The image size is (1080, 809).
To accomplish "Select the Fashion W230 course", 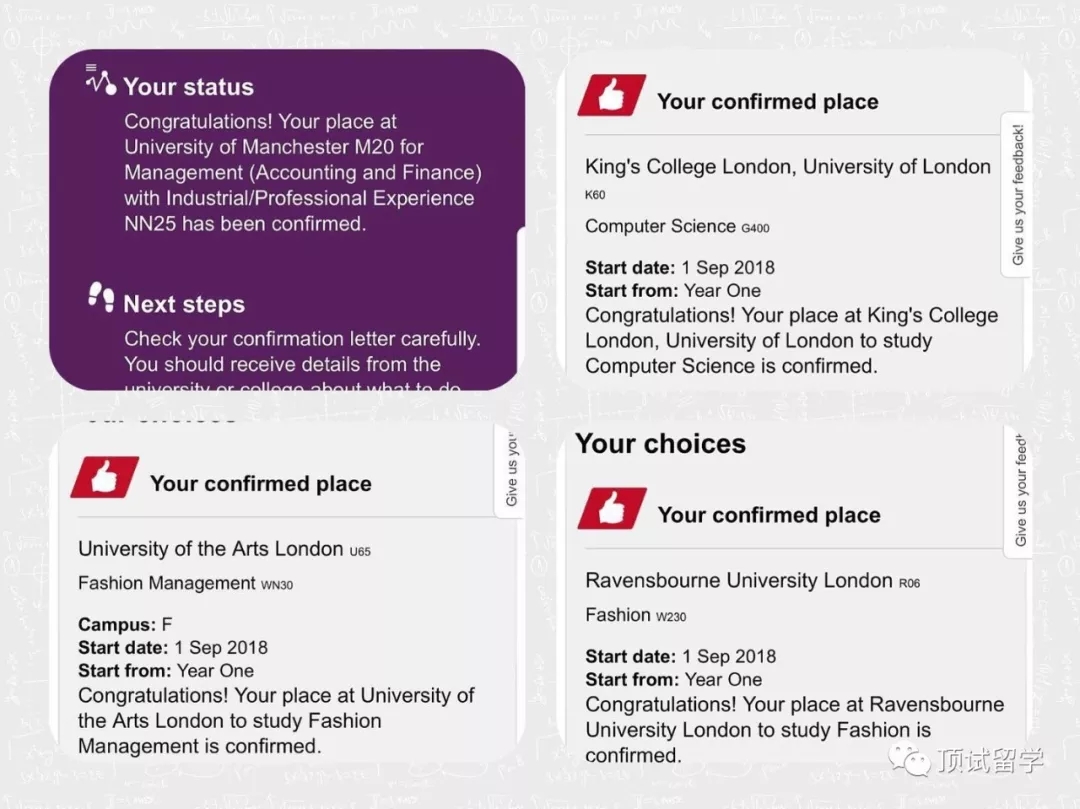I will pyautogui.click(x=635, y=615).
